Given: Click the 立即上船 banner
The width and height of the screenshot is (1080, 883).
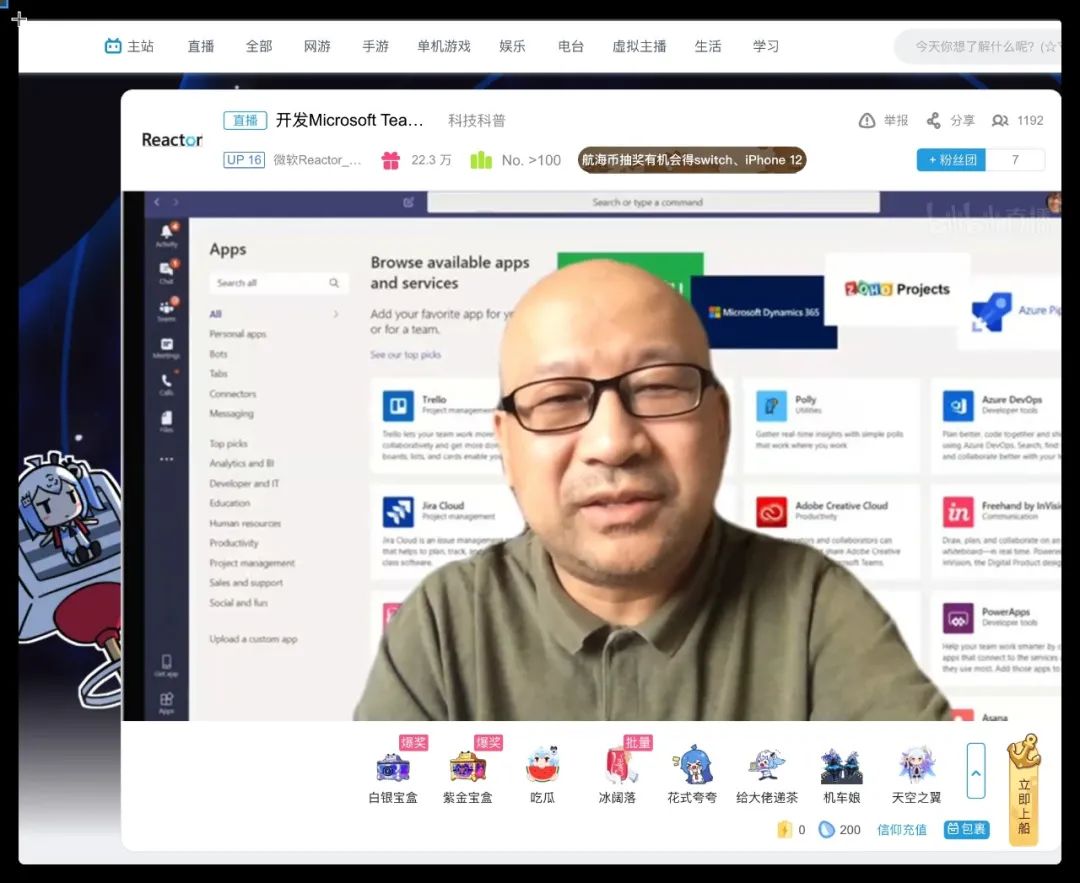Looking at the screenshot, I should 1024,790.
